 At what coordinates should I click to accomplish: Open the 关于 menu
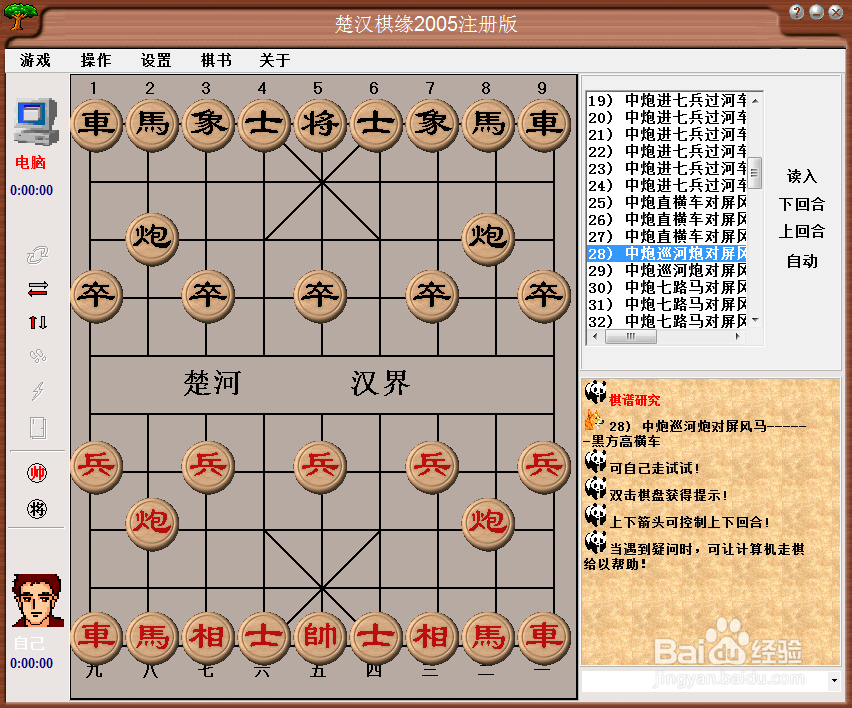click(x=274, y=60)
